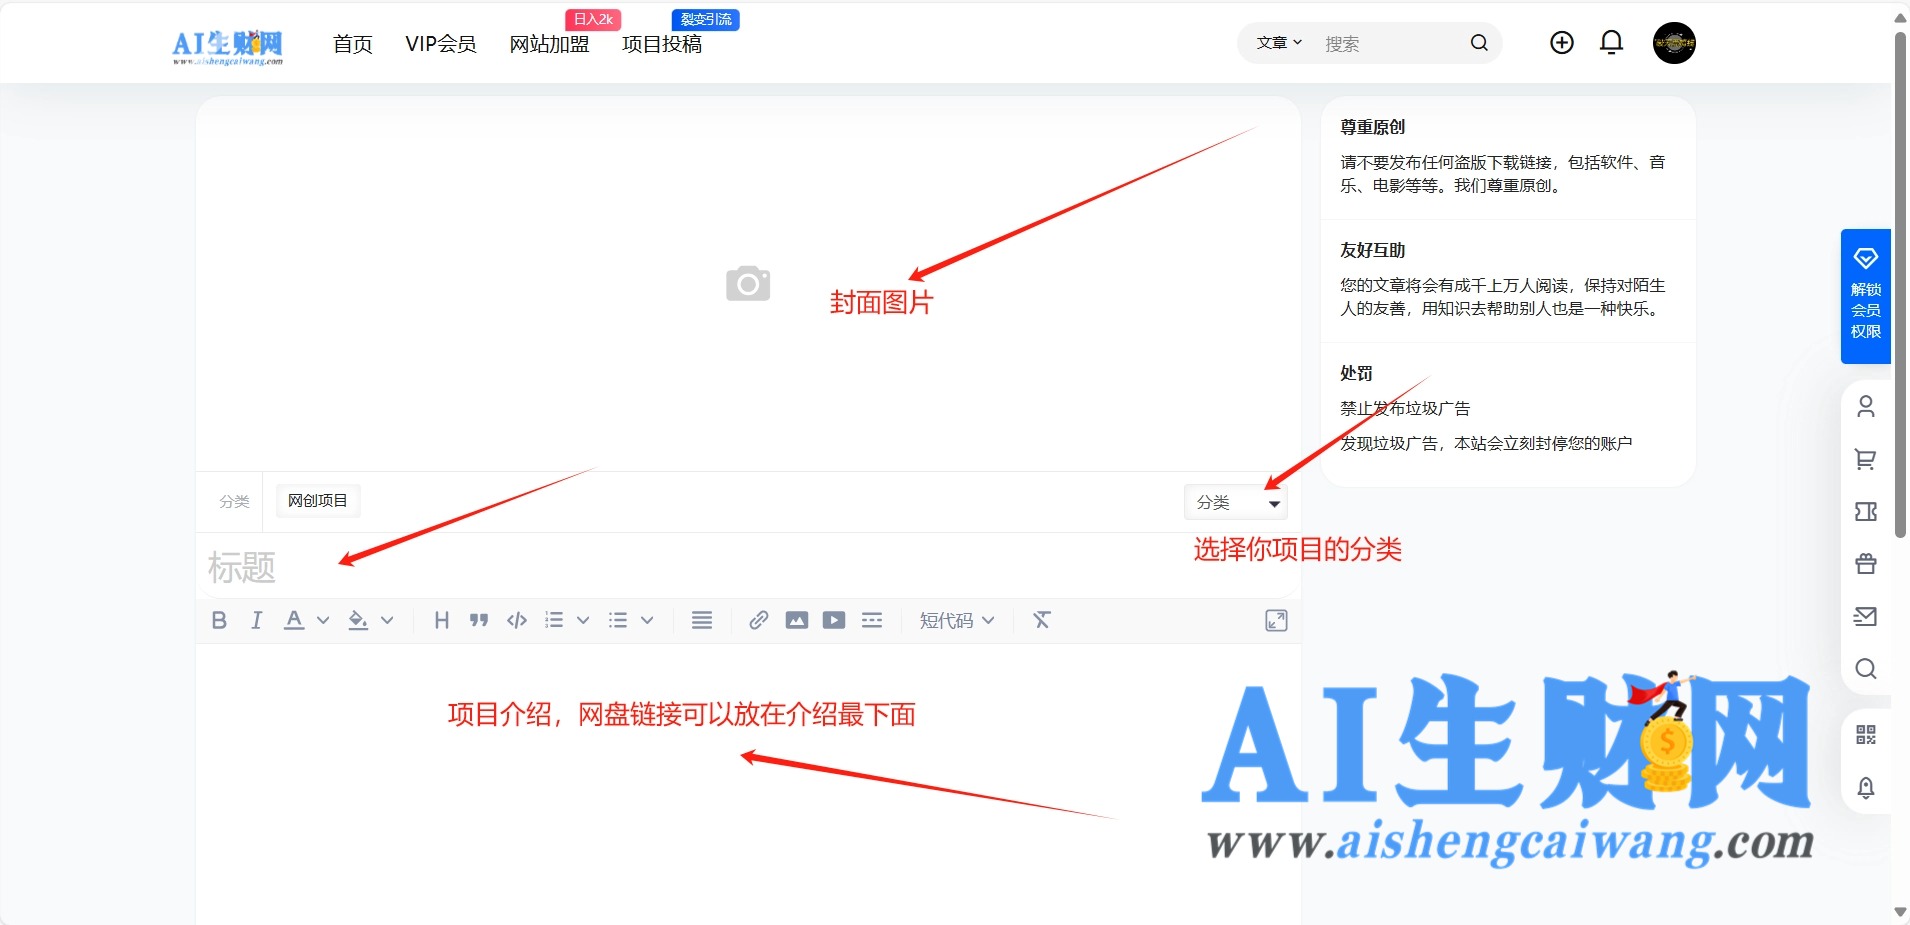Open the VIP会员 navigation menu
Screen dimensions: 1910x925
coord(440,45)
